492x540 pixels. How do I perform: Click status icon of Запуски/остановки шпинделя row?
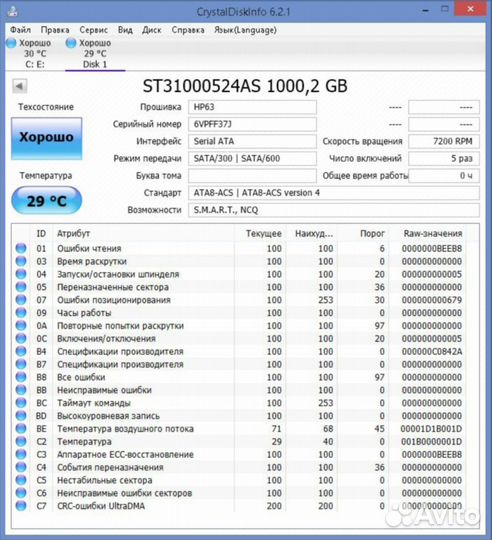(x=21, y=274)
